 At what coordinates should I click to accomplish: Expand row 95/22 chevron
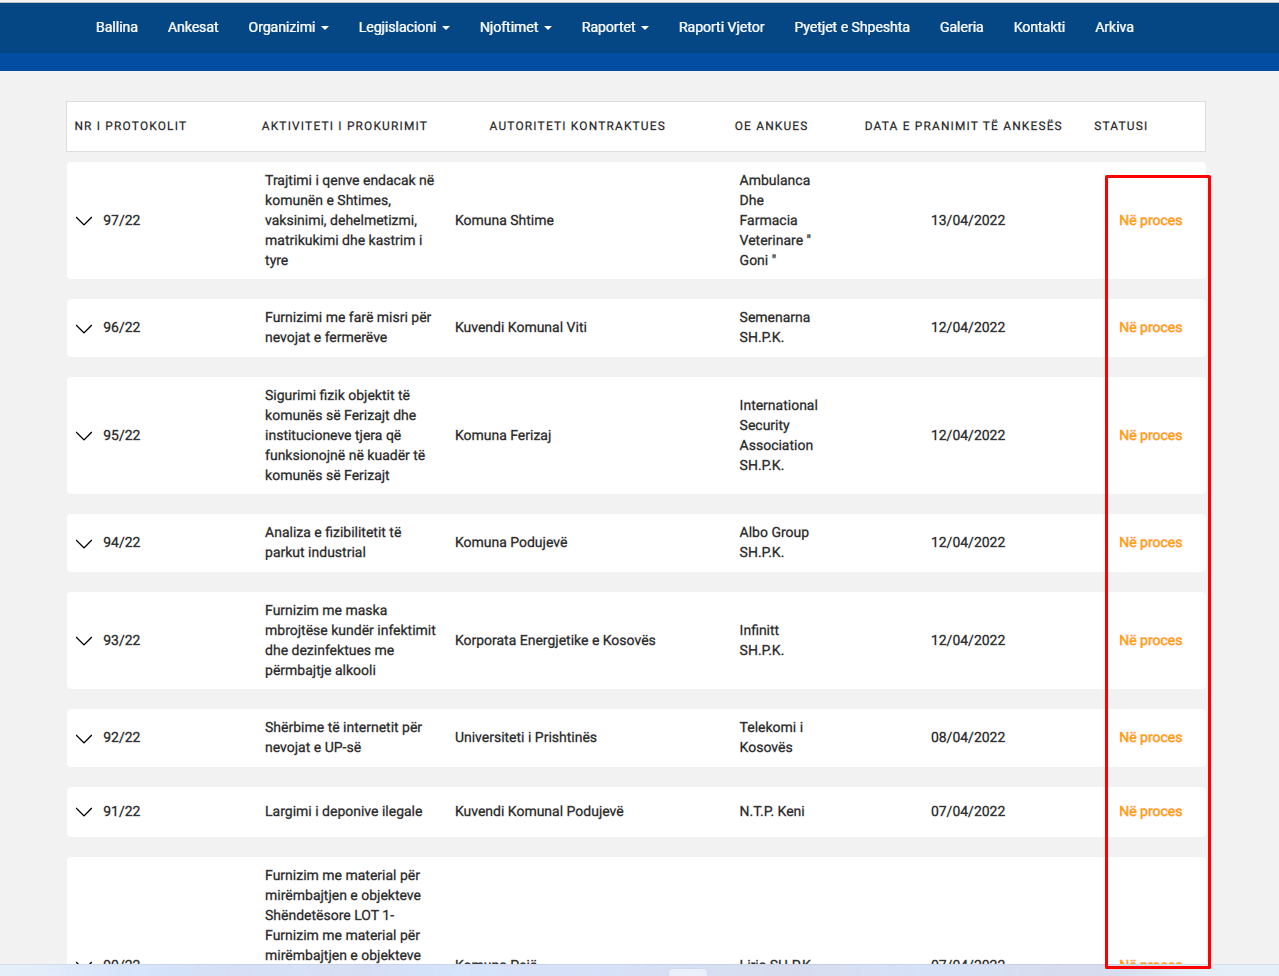point(84,436)
